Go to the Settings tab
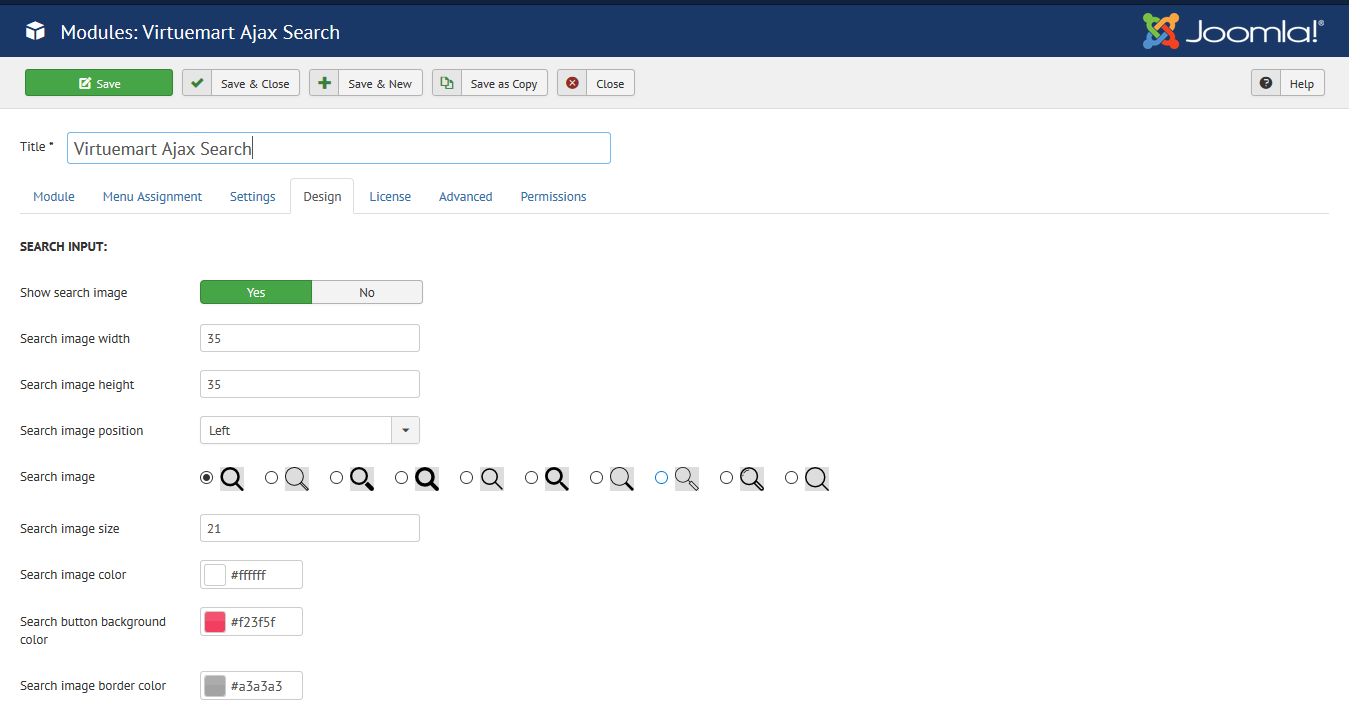 pos(252,196)
